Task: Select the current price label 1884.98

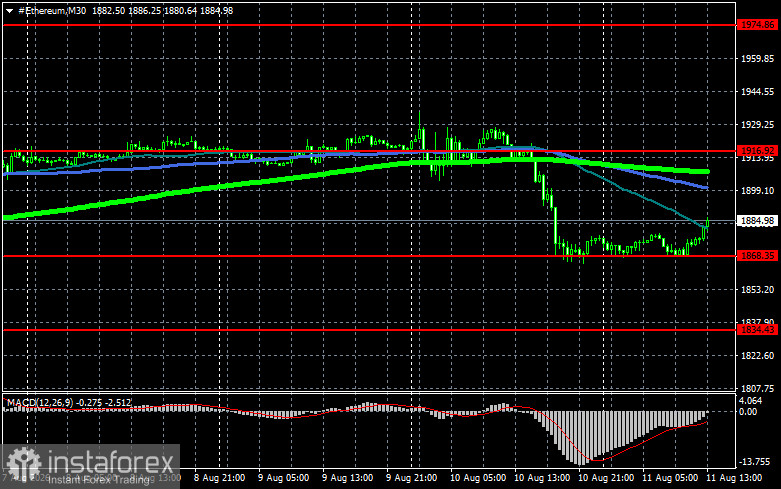Action: point(757,221)
